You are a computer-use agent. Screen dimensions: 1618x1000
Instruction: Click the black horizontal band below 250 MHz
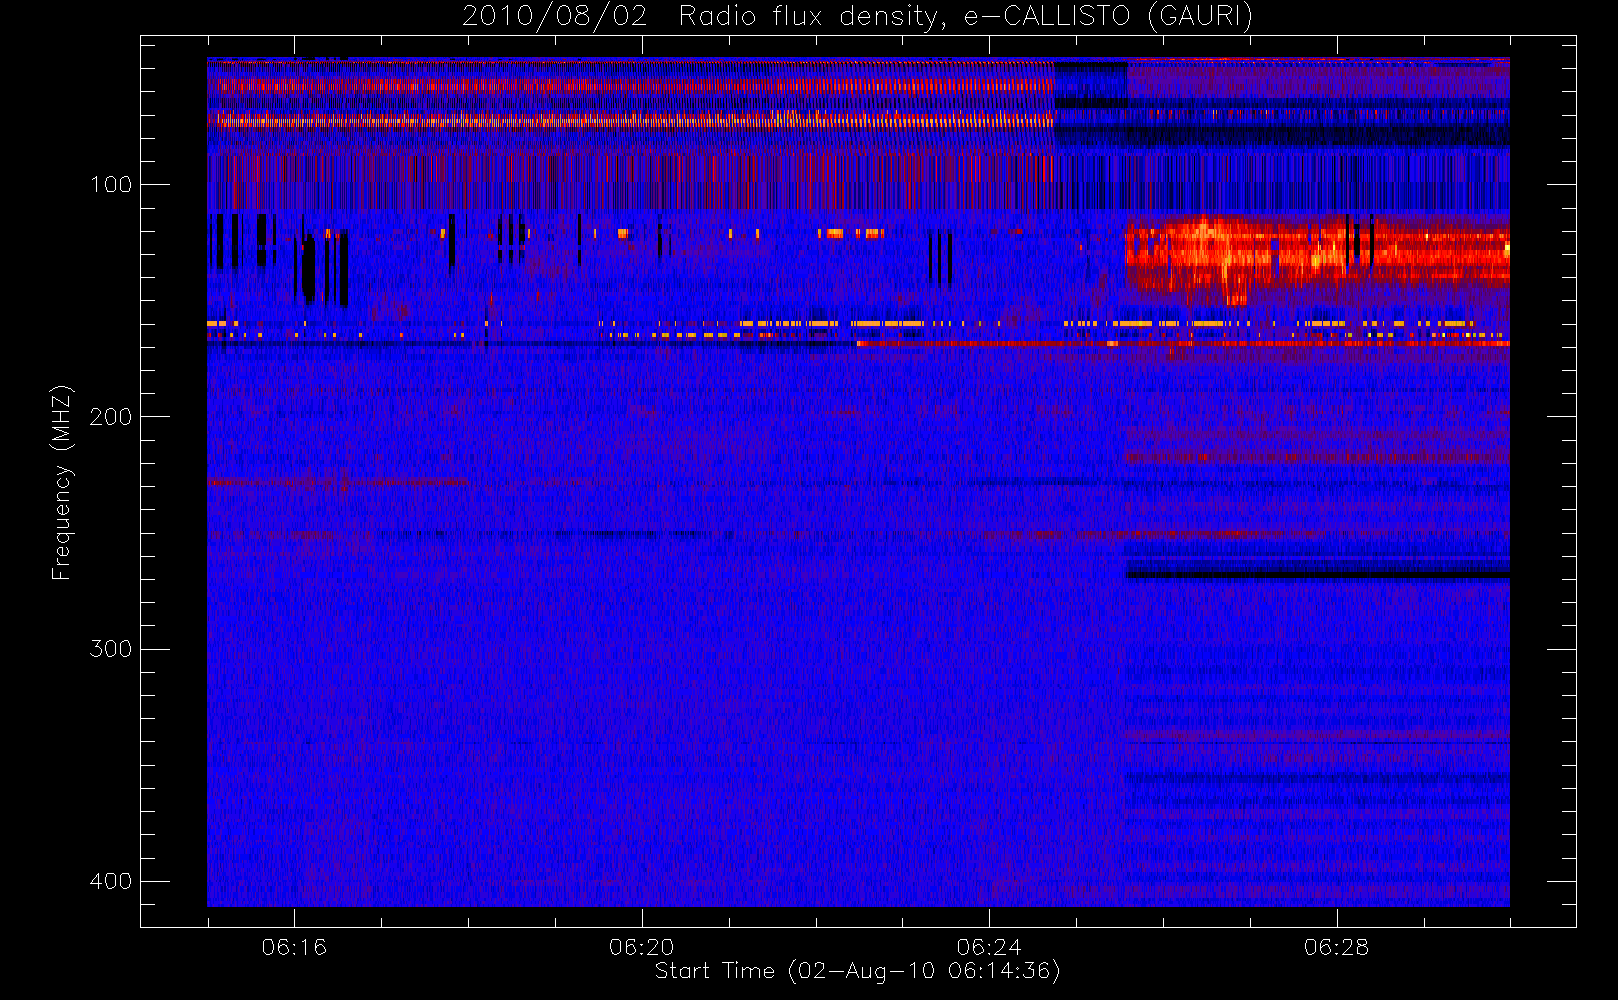tap(1318, 574)
